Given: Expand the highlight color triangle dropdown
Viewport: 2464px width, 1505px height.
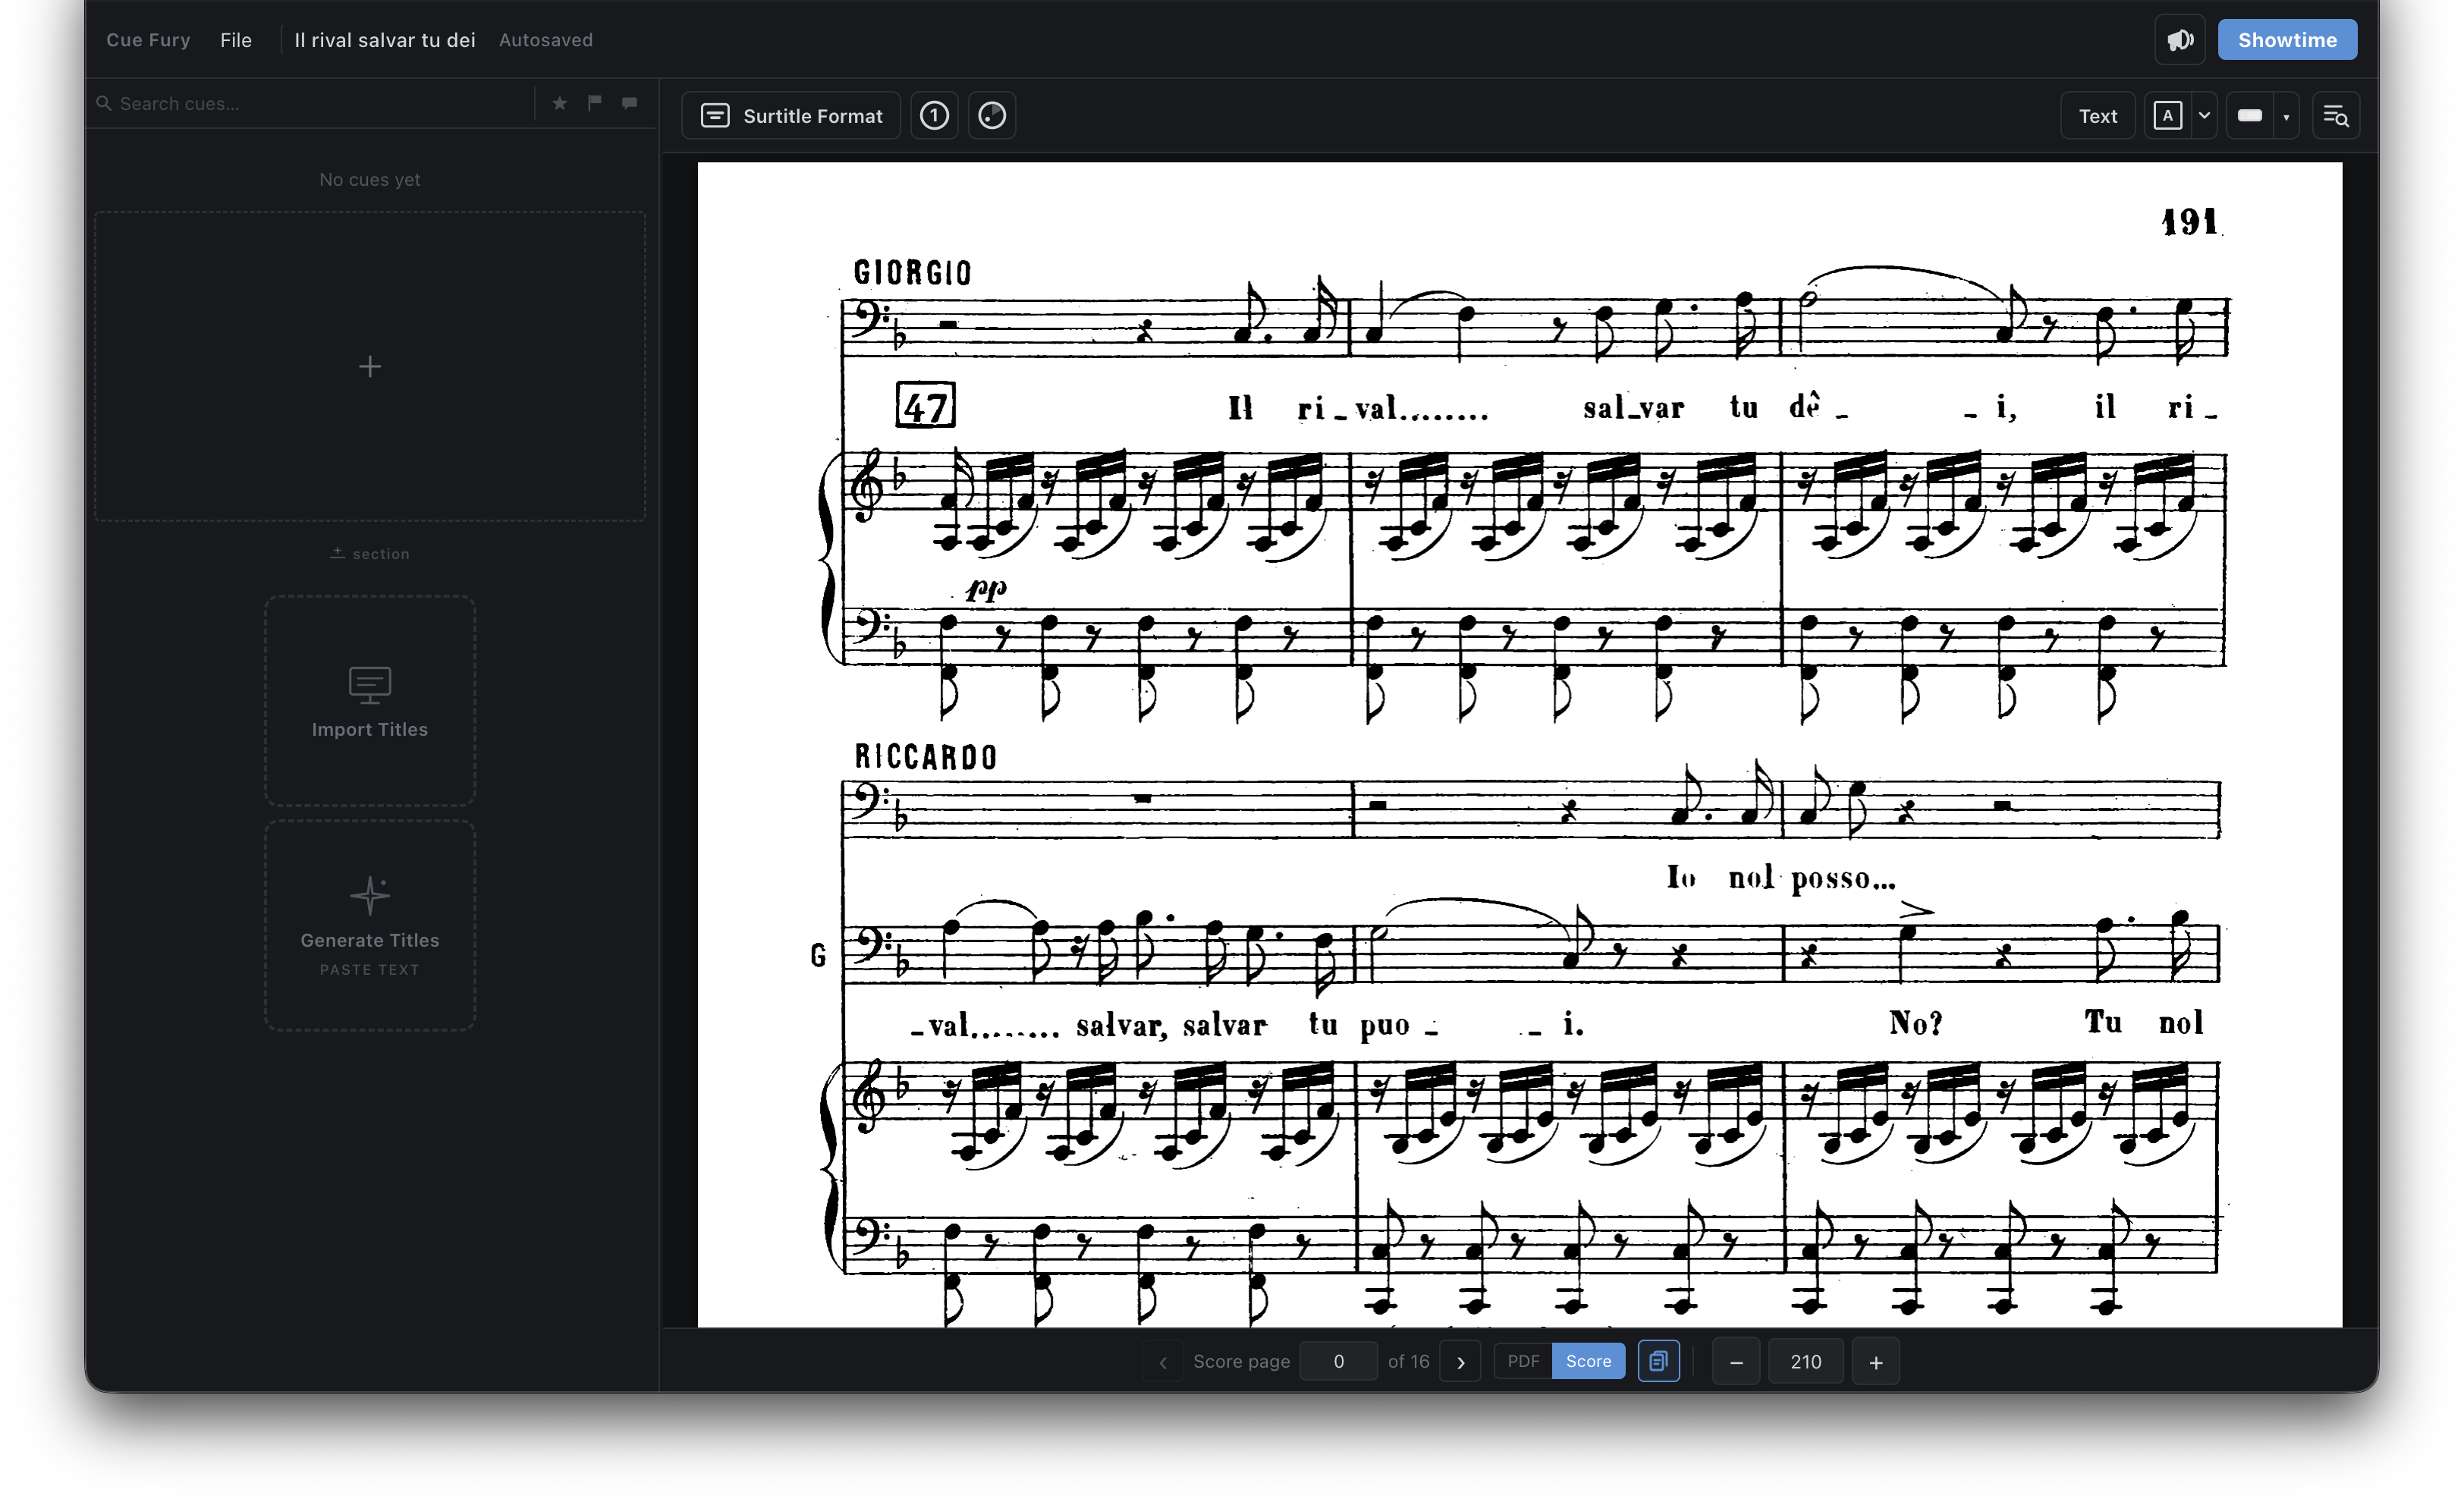Looking at the screenshot, I should [2285, 116].
